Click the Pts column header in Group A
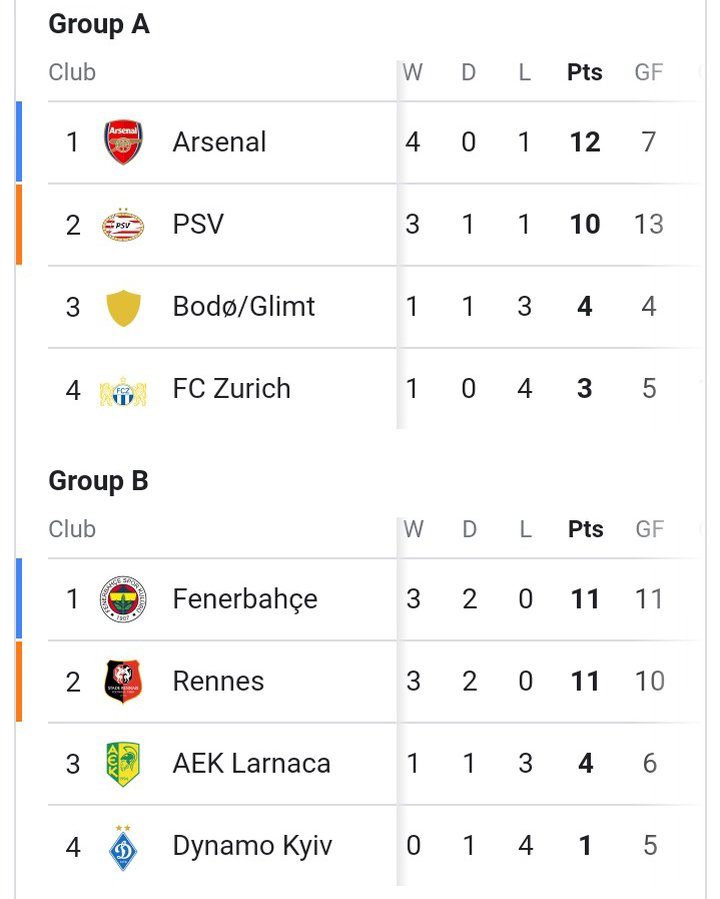 pyautogui.click(x=585, y=72)
